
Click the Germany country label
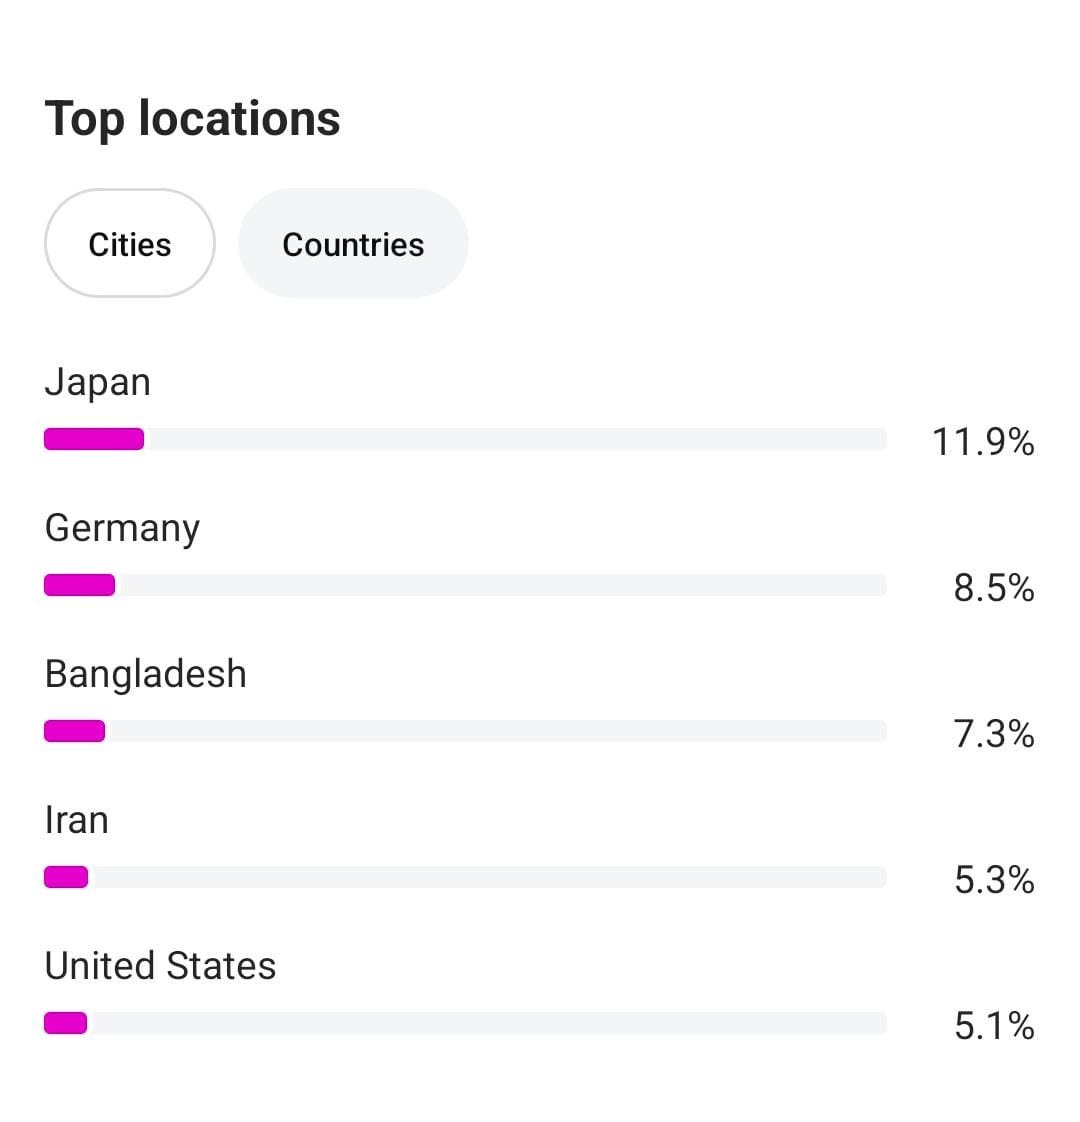pos(122,528)
